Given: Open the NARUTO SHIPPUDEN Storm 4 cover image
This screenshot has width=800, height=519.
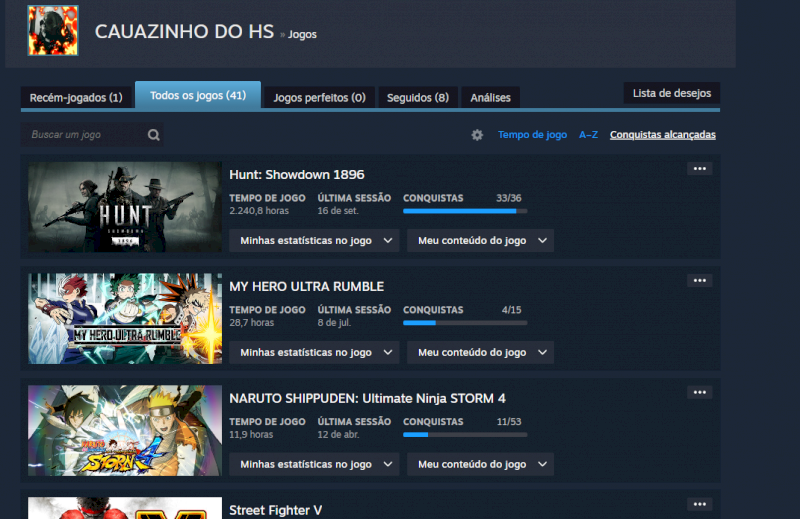Looking at the screenshot, I should tap(125, 430).
